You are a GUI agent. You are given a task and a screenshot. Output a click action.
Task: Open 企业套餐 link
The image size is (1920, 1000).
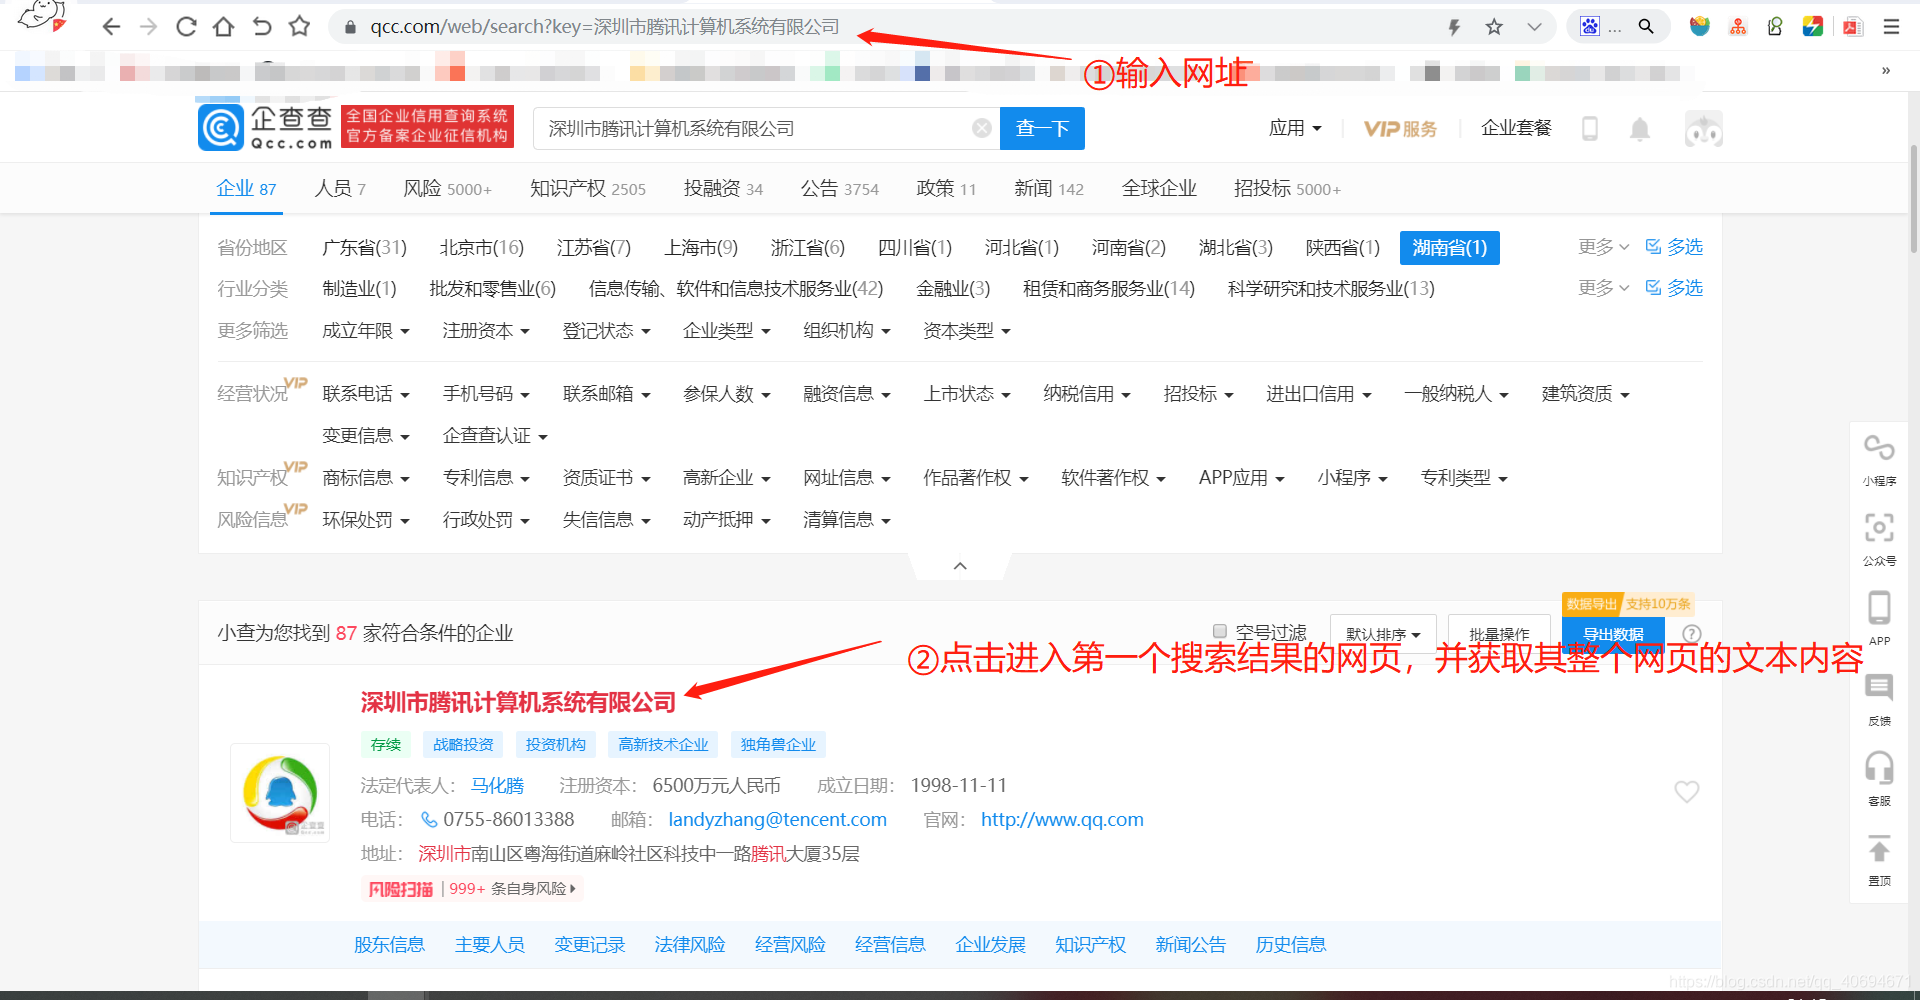1516,128
